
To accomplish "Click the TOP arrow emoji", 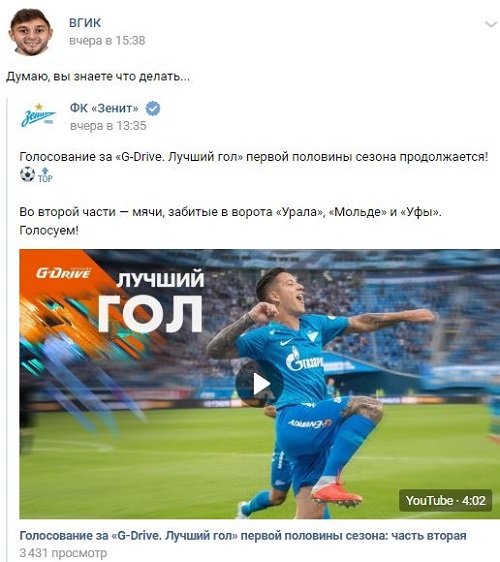I will click(x=45, y=175).
